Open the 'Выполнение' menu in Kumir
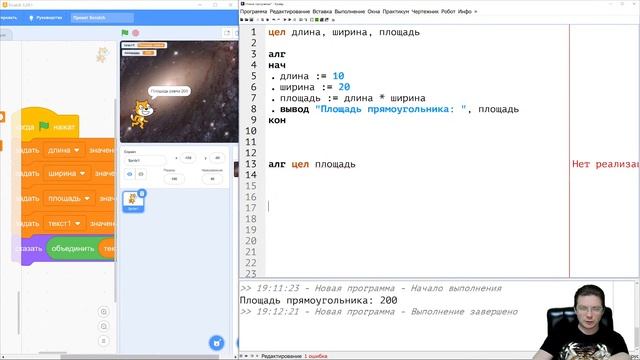 tap(350, 11)
